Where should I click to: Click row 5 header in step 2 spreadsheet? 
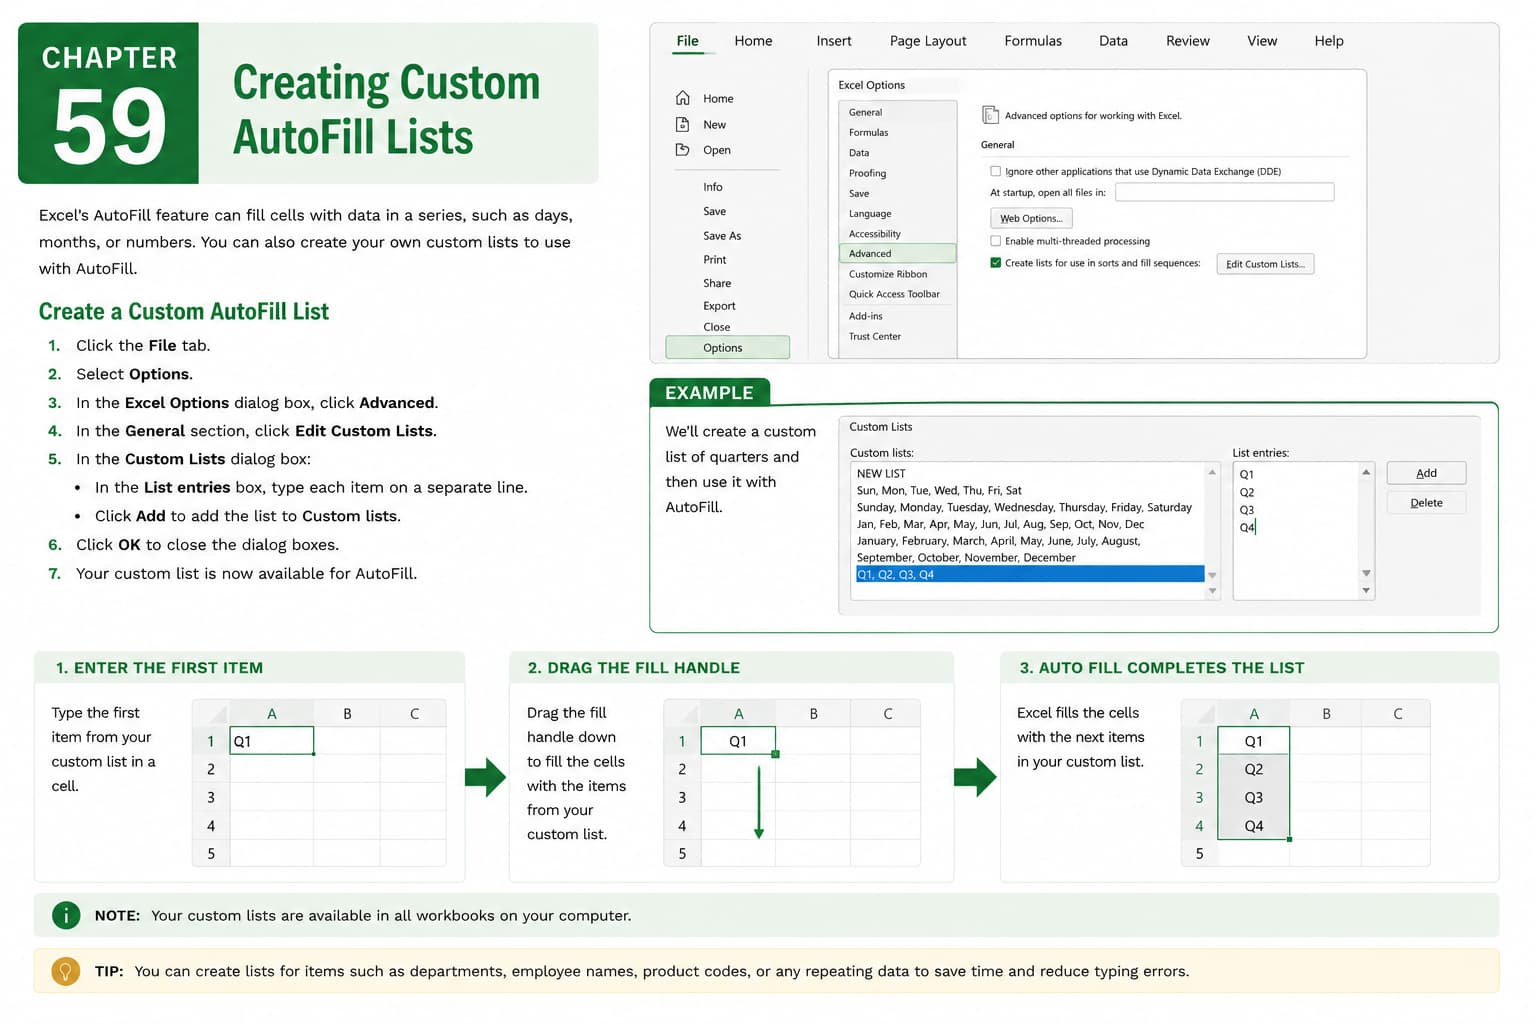point(683,853)
